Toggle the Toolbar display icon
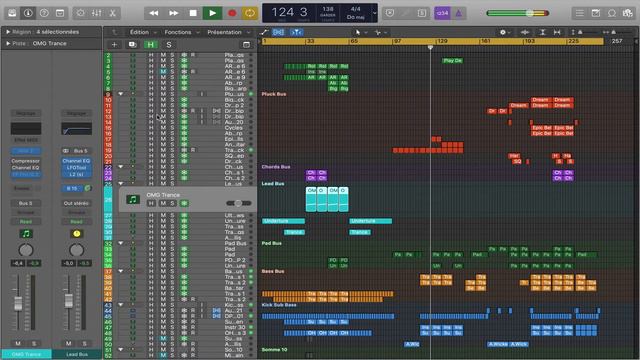The width and height of the screenshot is (640, 360). pos(60,13)
